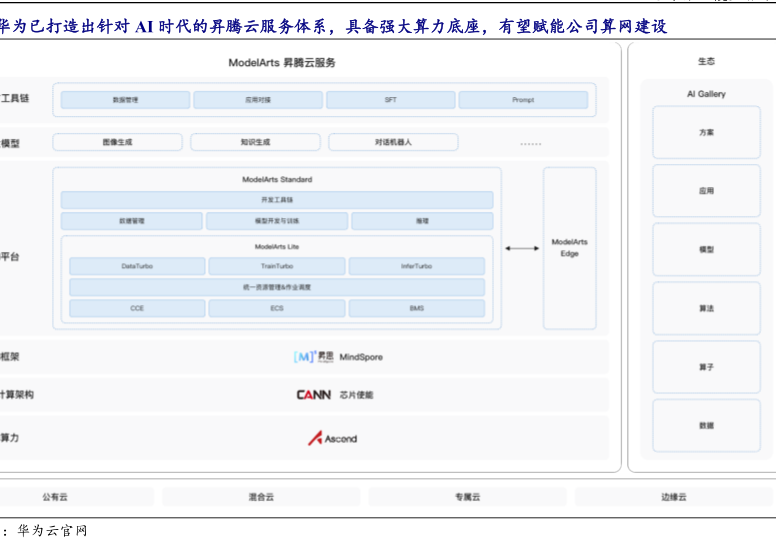Click the InferTurbo box

tap(417, 266)
